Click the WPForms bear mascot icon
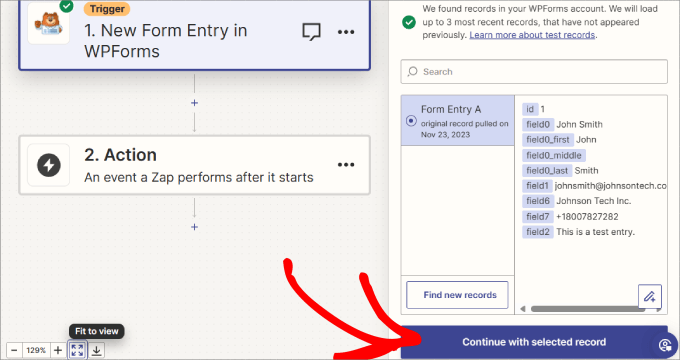 49,24
